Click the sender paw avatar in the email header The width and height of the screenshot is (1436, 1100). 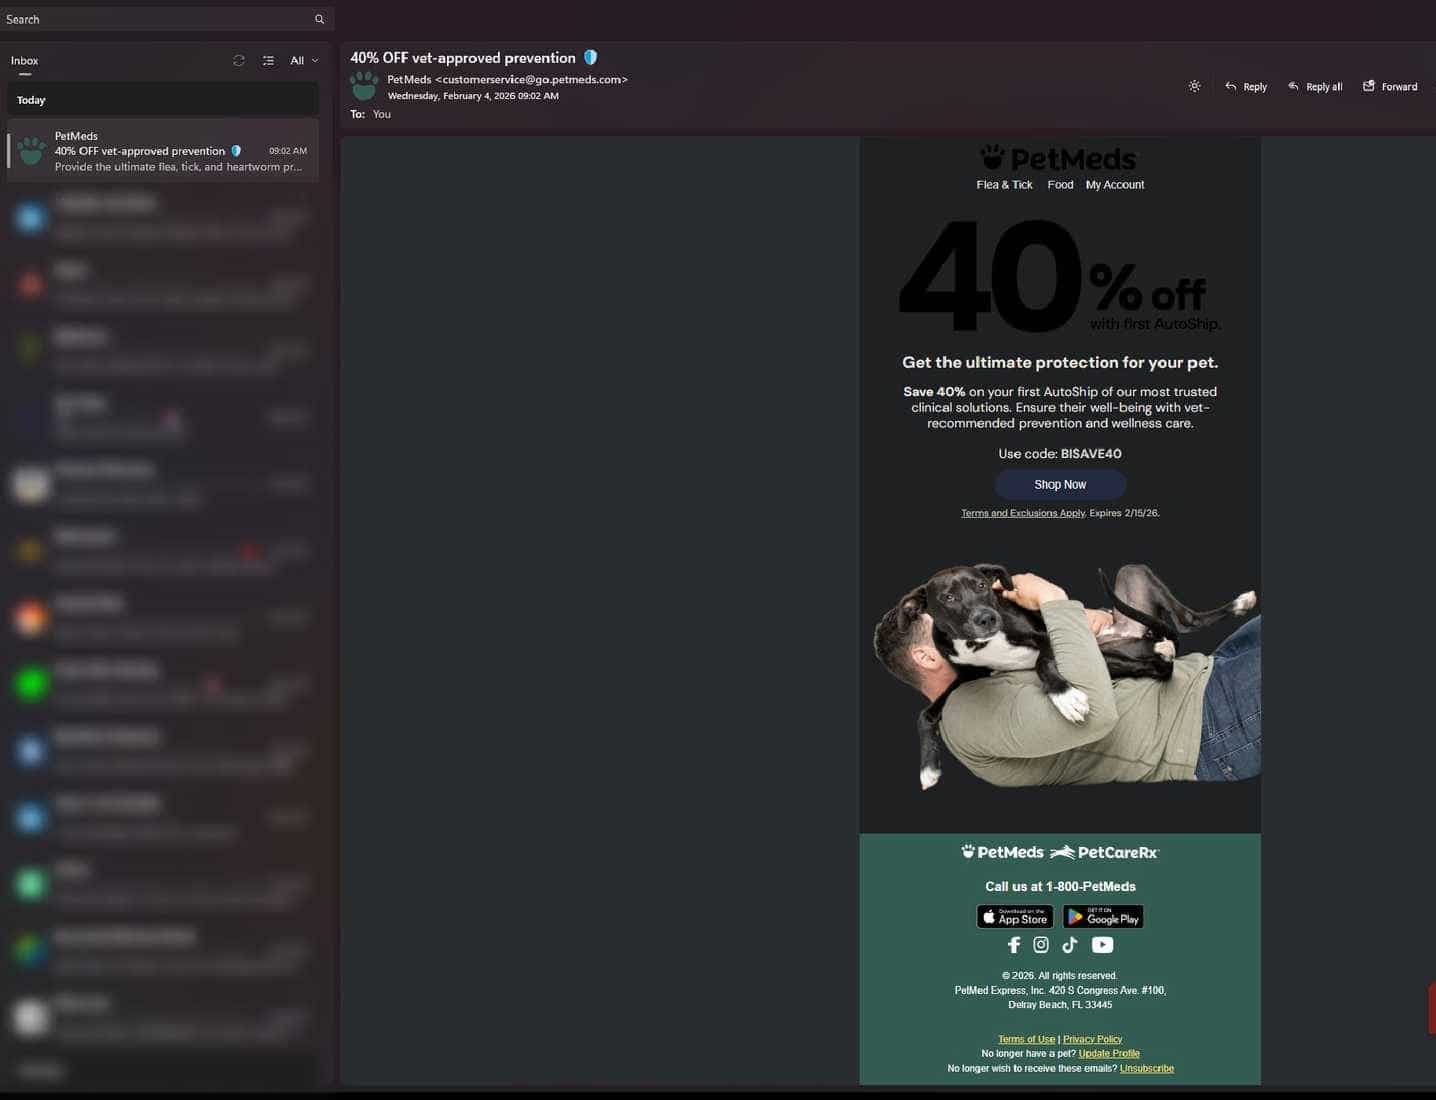tap(364, 86)
